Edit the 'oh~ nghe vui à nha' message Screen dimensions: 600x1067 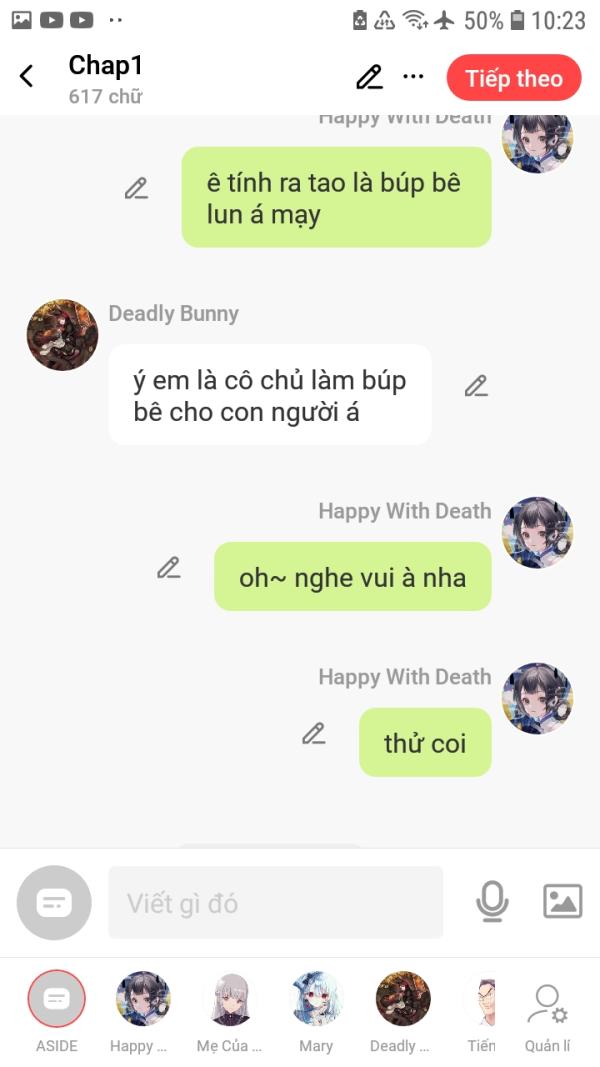click(x=169, y=568)
